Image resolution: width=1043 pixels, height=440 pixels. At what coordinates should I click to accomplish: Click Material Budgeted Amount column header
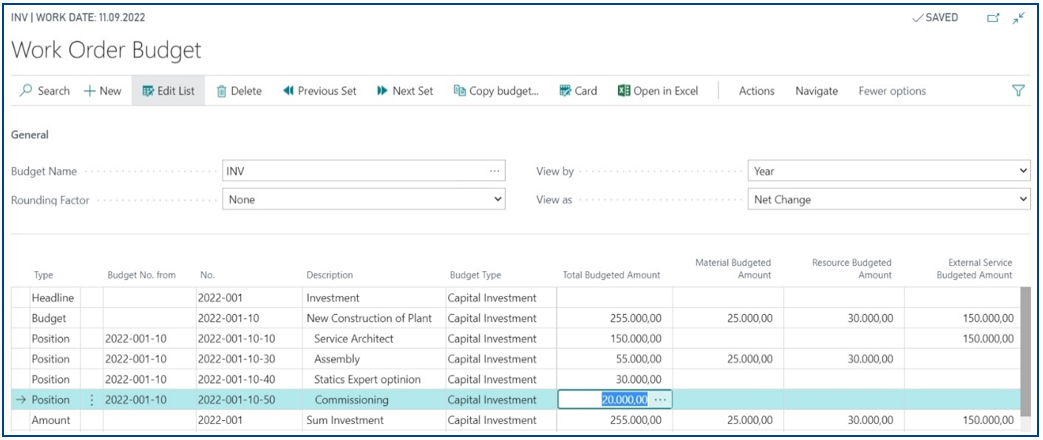[732, 269]
